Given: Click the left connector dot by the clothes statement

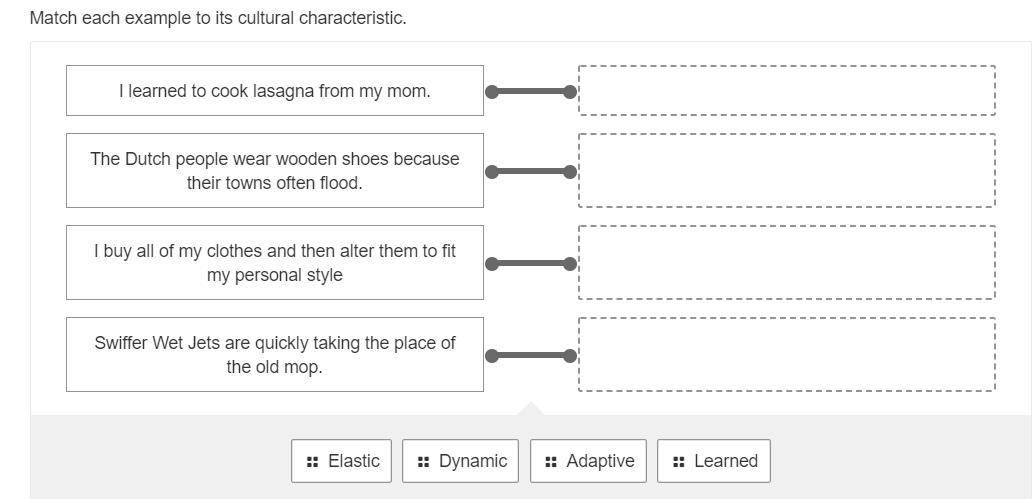Looking at the screenshot, I should pos(491,264).
